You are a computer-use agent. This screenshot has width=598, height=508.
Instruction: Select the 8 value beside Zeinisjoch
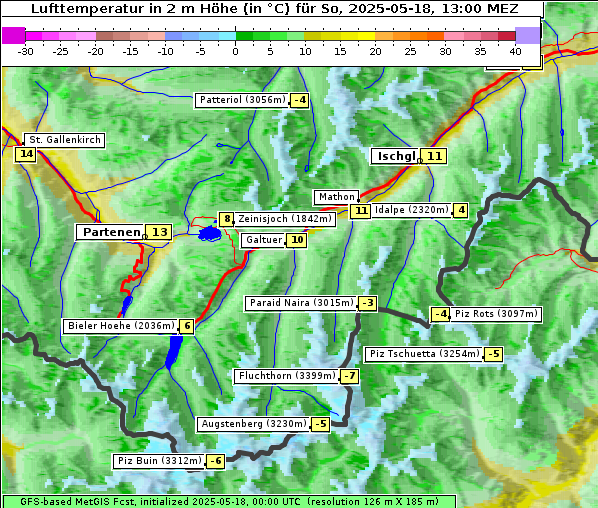(x=227, y=219)
